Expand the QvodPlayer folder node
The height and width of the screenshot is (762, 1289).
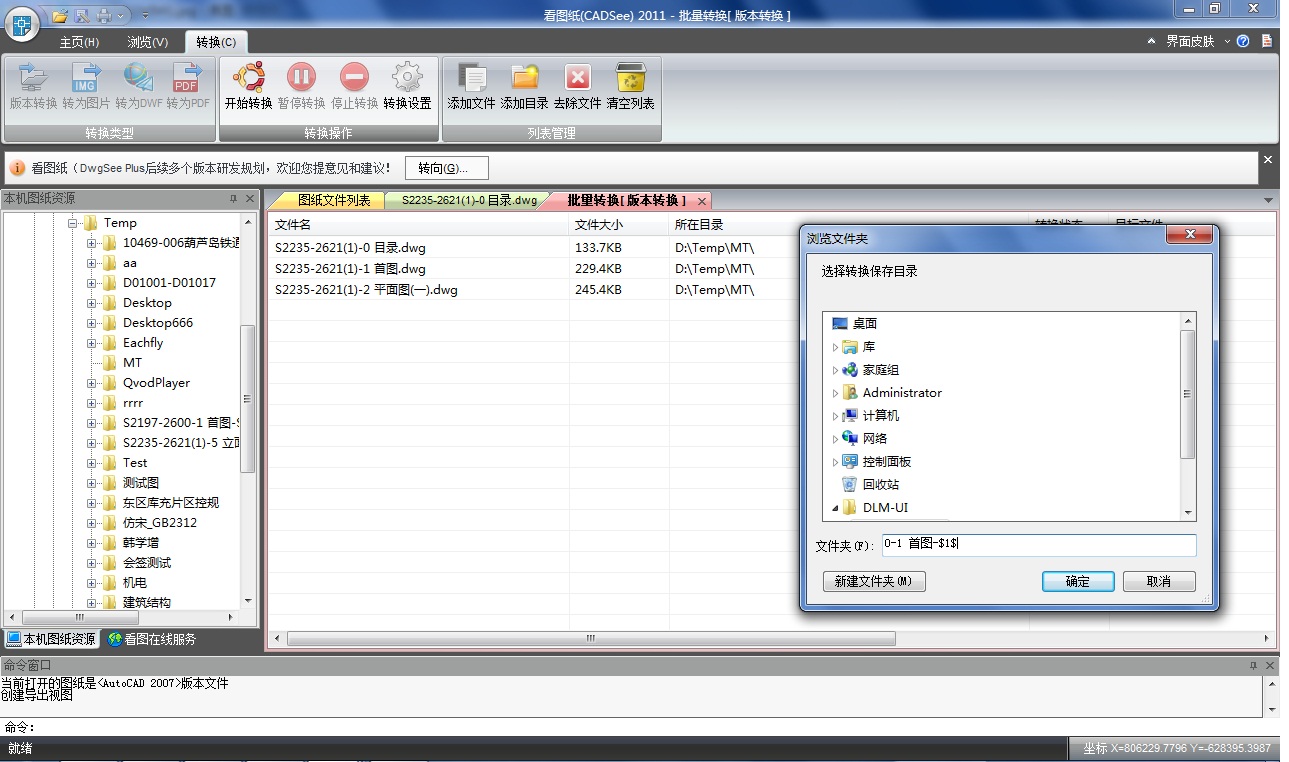(92, 383)
